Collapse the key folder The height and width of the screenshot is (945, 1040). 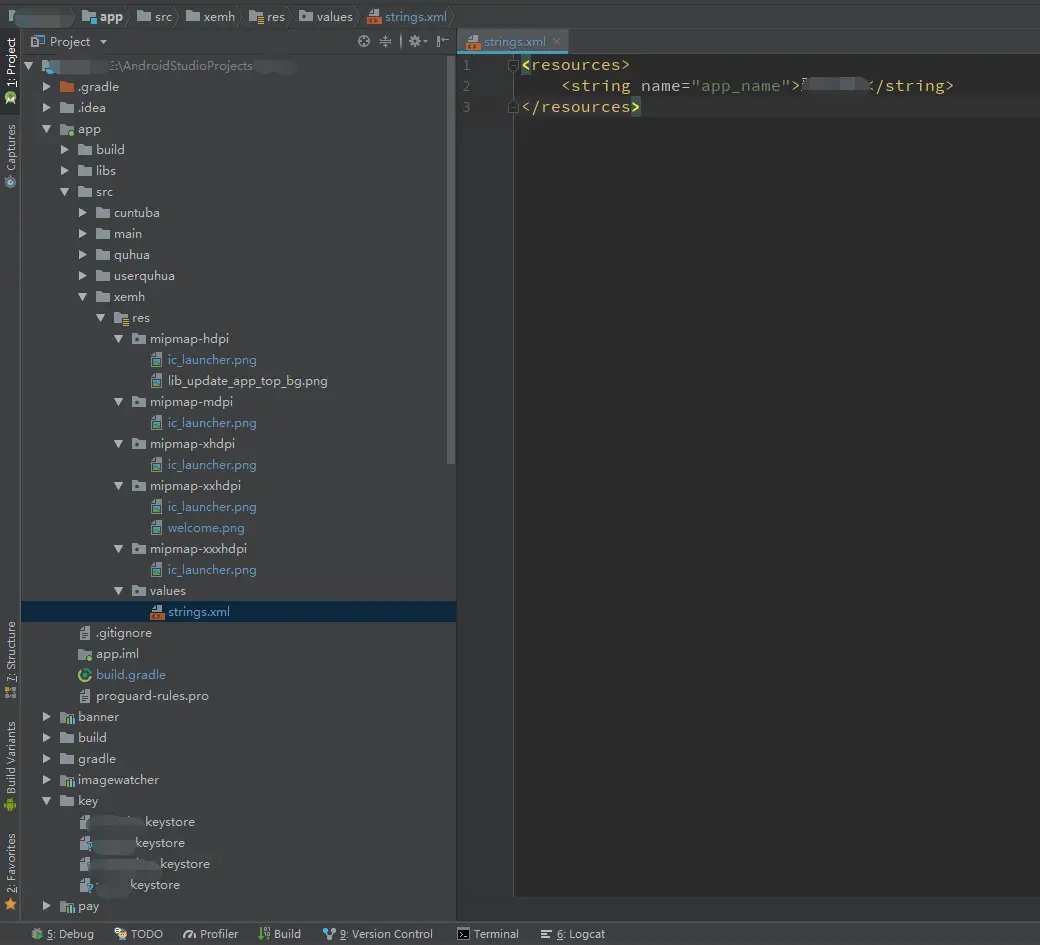pyautogui.click(x=46, y=801)
